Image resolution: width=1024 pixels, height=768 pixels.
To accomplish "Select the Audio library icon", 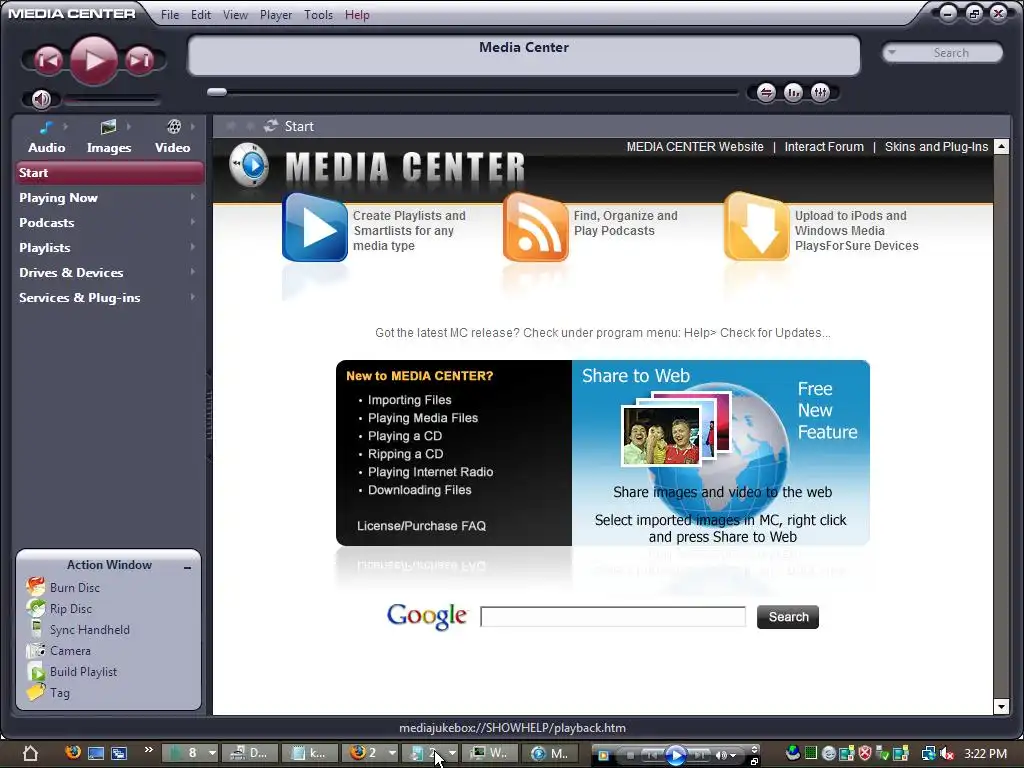I will pos(46,127).
